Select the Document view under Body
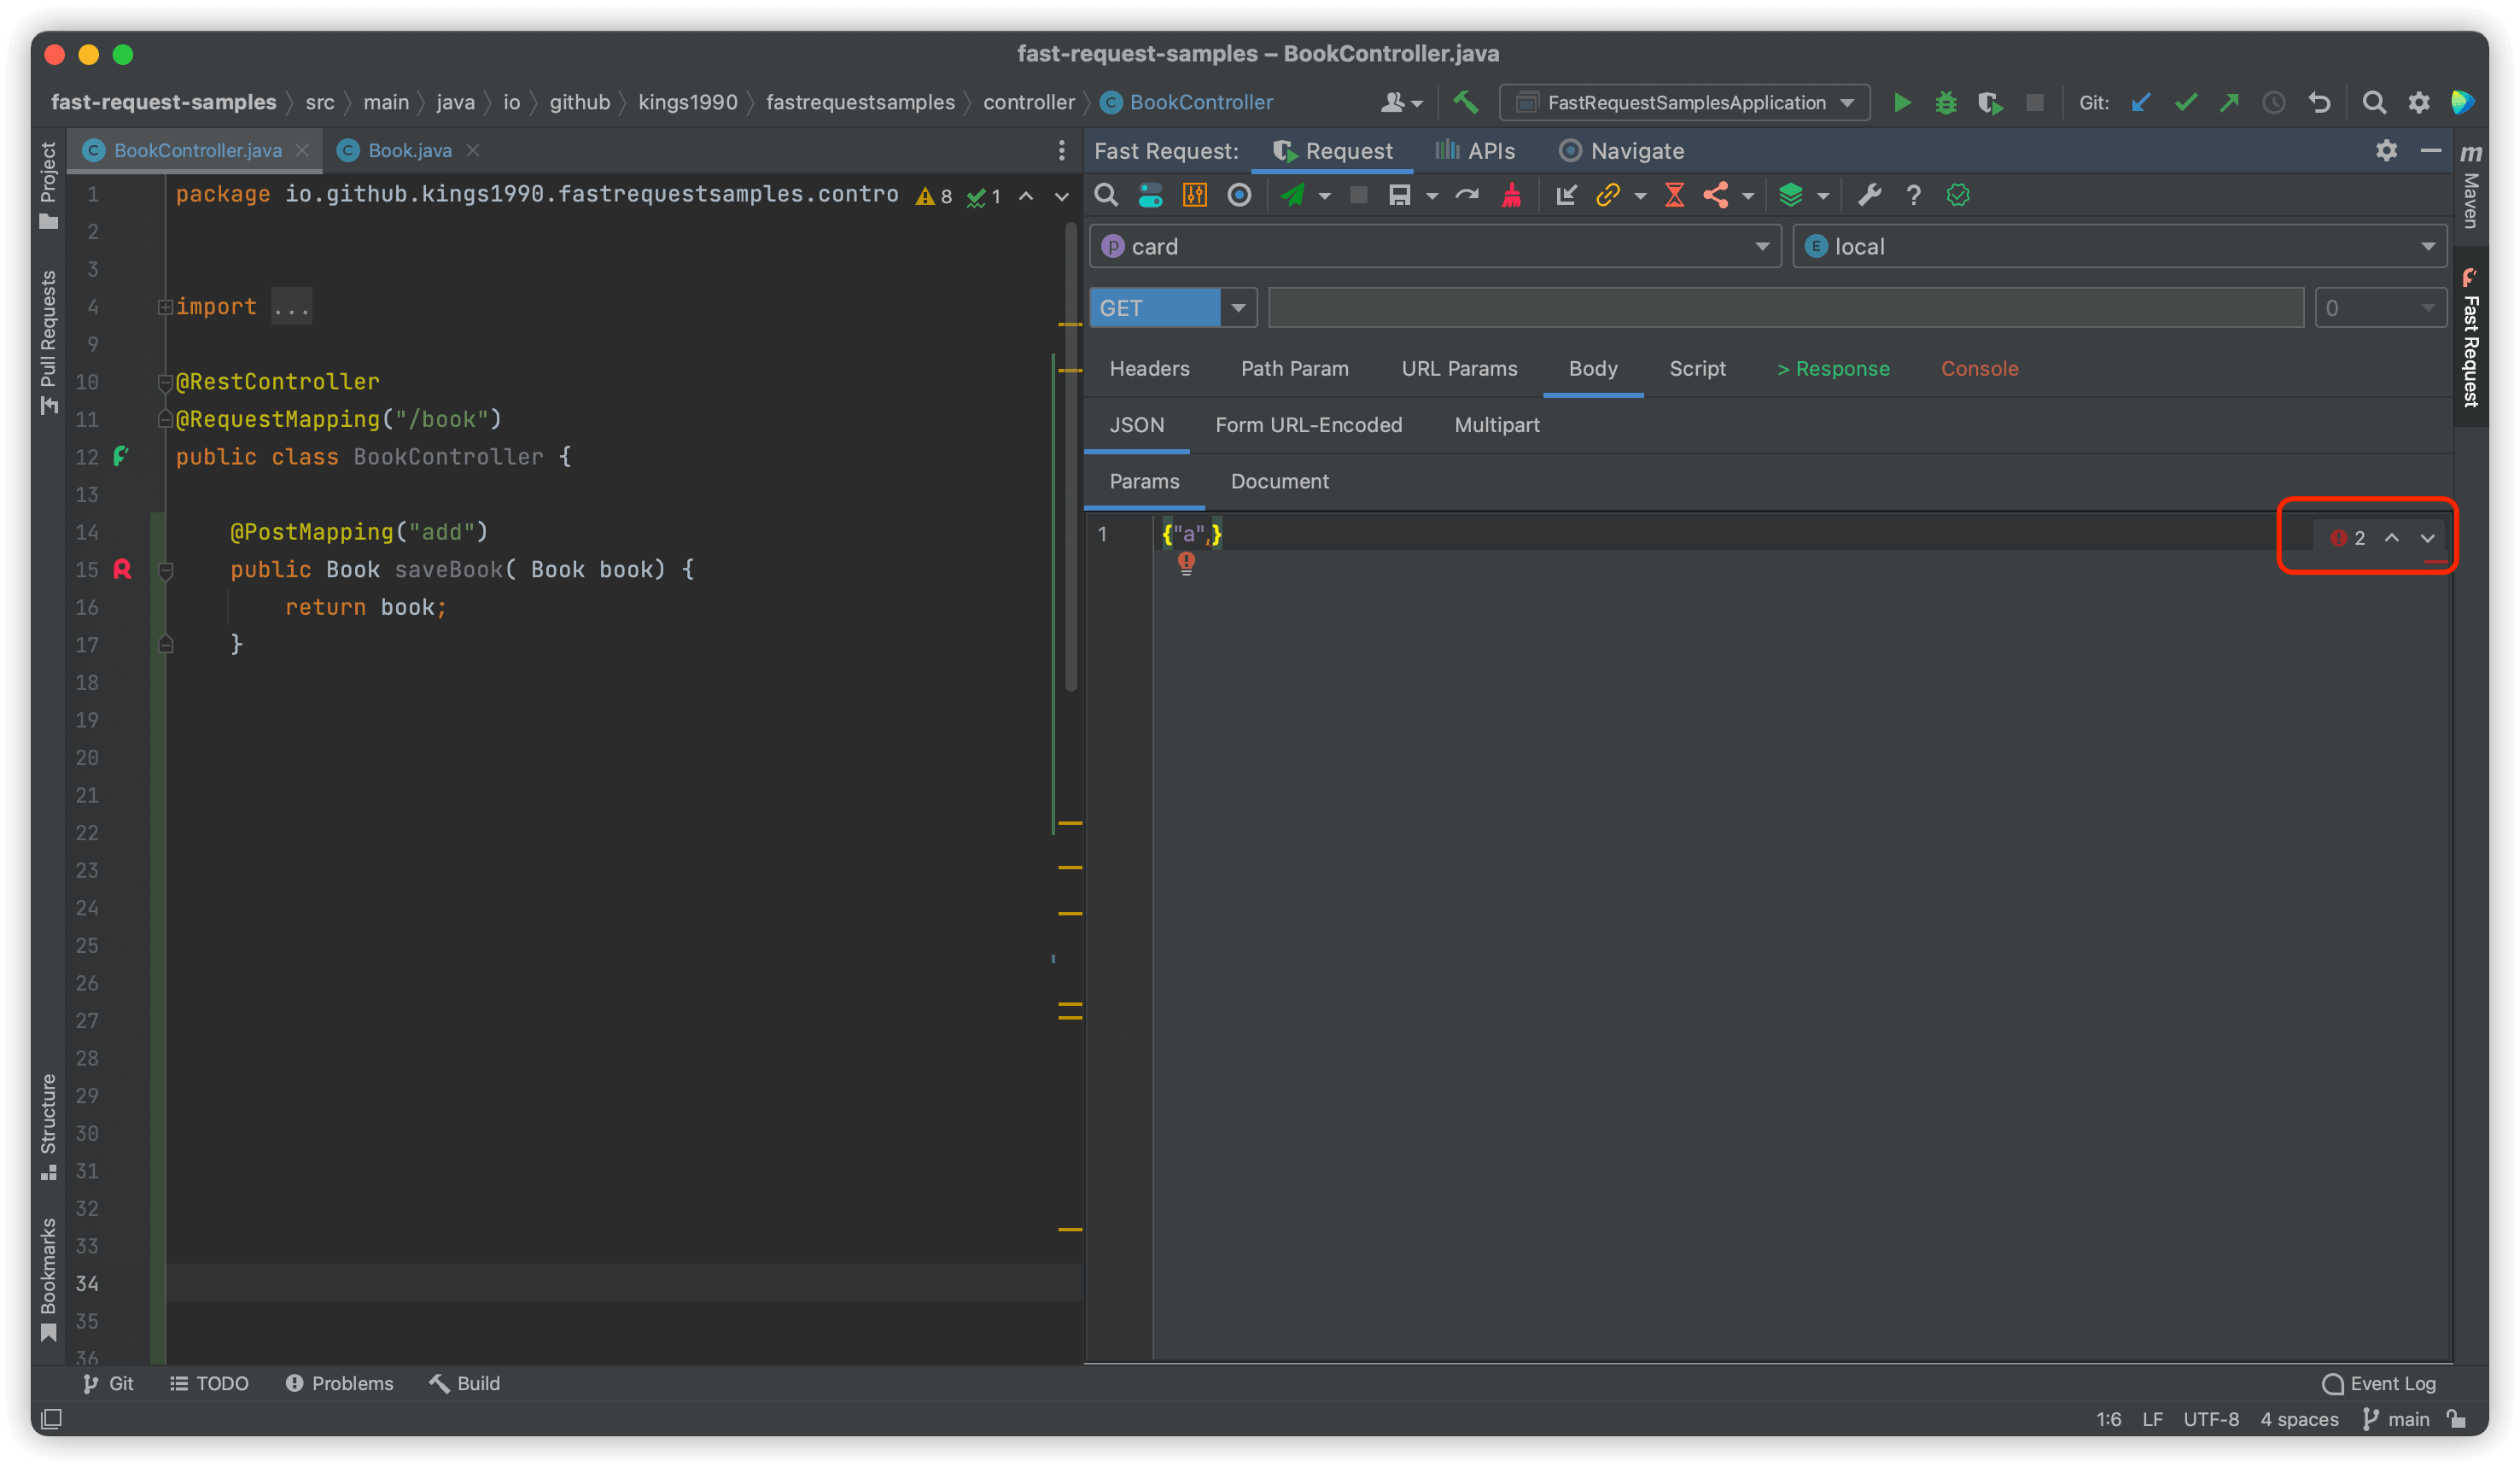The height and width of the screenshot is (1467, 2520). tap(1280, 481)
